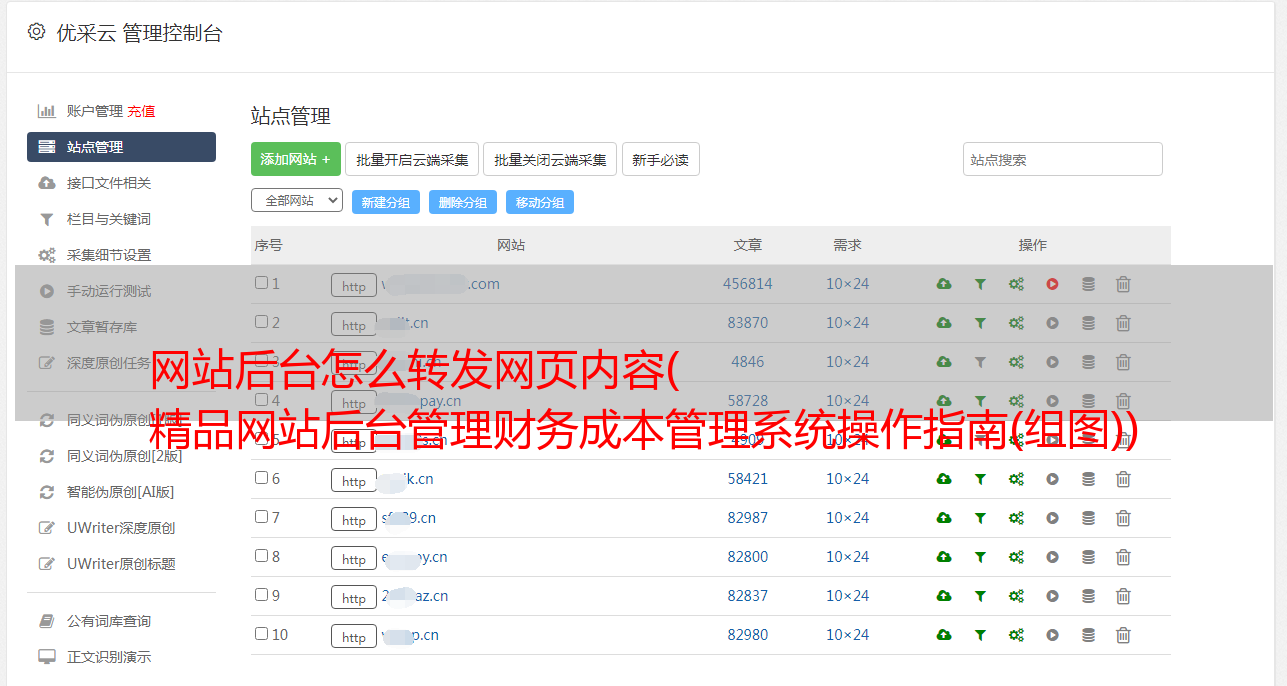Click the gears icon in row 8
This screenshot has height=686, width=1287.
coord(1016,557)
